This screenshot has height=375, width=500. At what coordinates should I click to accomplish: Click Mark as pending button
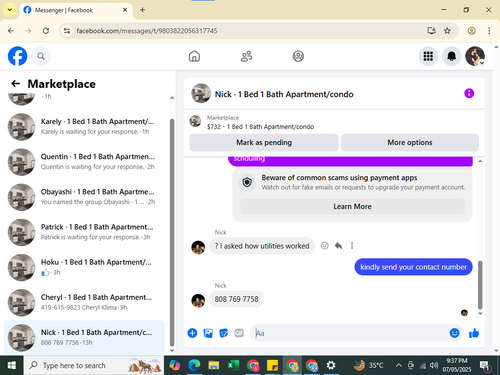[264, 143]
